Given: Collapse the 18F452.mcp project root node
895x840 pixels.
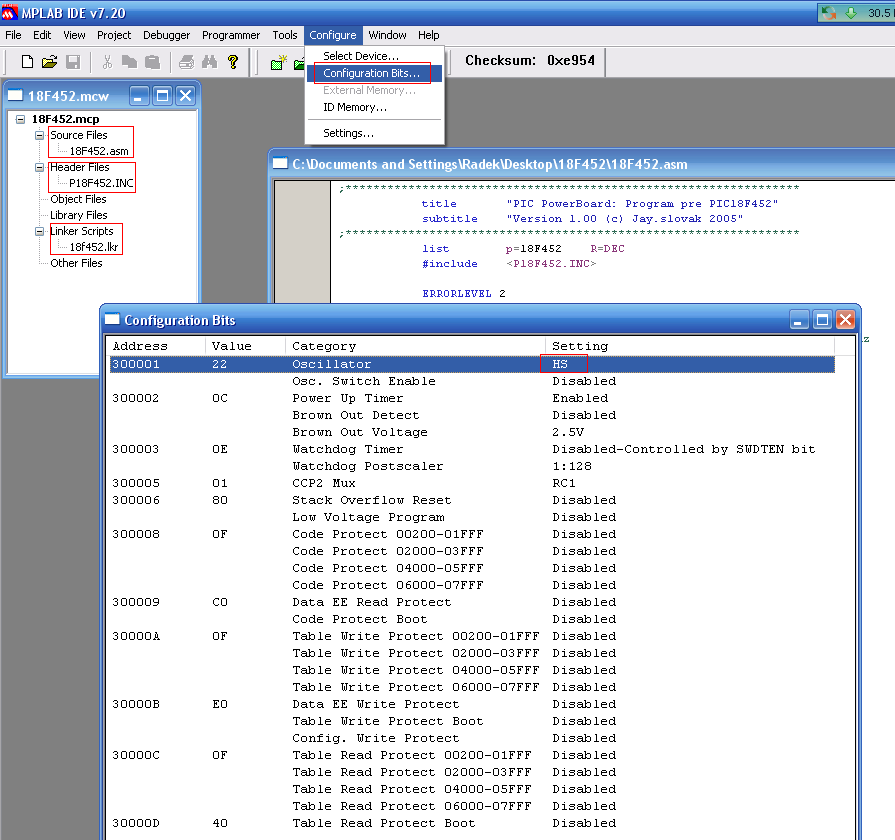Looking at the screenshot, I should pyautogui.click(x=21, y=119).
